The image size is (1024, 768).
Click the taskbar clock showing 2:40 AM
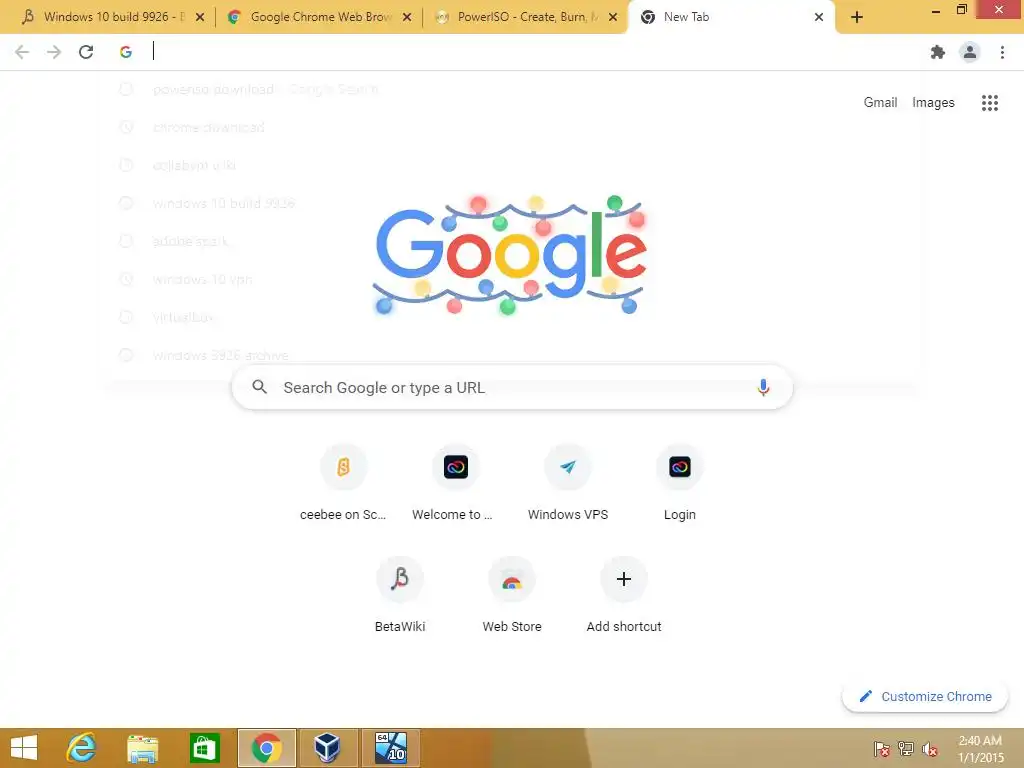tap(980, 749)
